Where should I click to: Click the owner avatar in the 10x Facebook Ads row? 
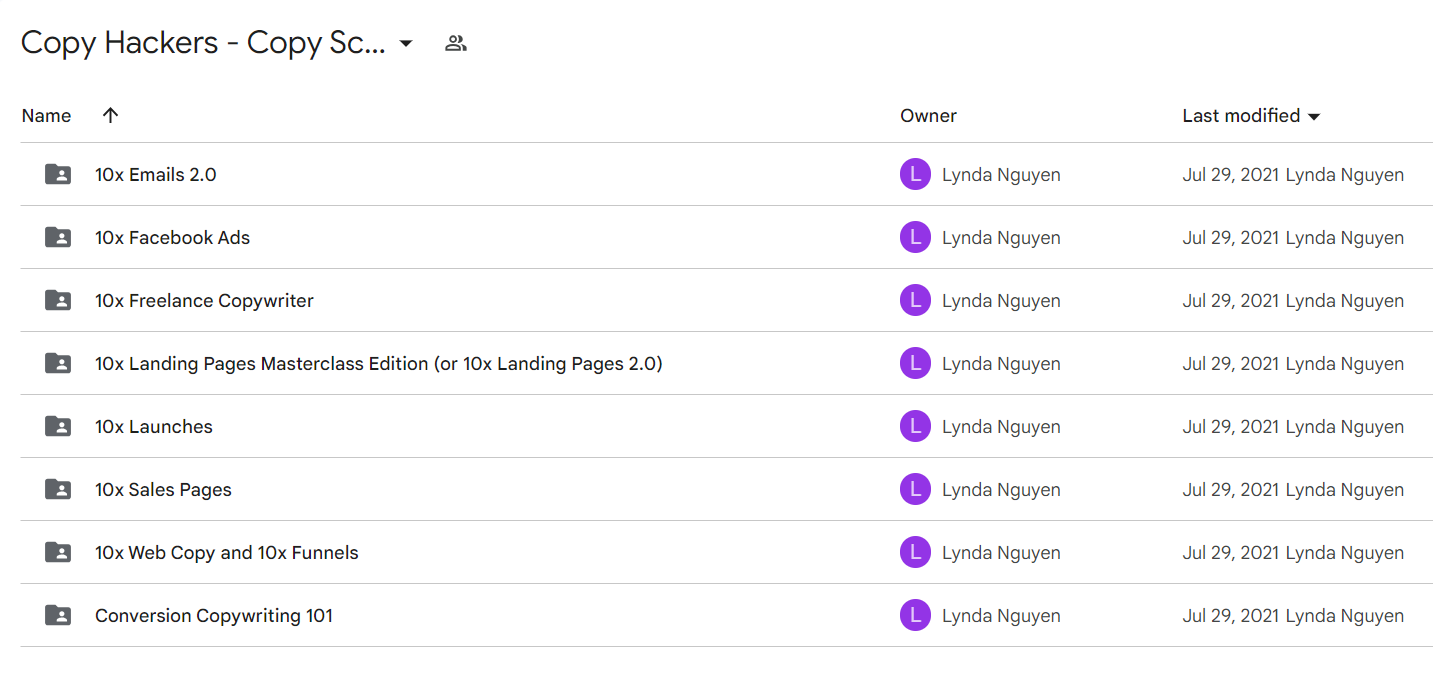(x=915, y=237)
